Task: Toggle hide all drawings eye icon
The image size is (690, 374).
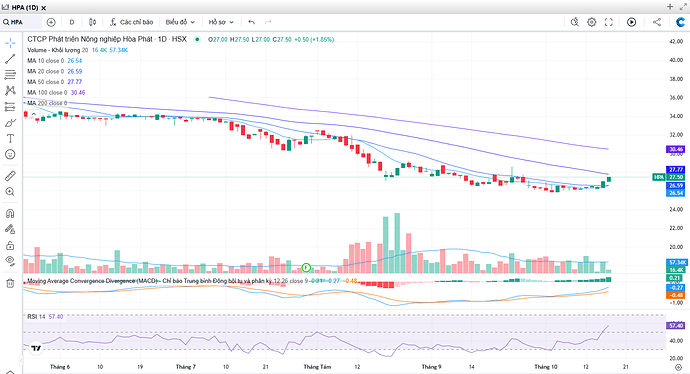Action: pyautogui.click(x=10, y=261)
